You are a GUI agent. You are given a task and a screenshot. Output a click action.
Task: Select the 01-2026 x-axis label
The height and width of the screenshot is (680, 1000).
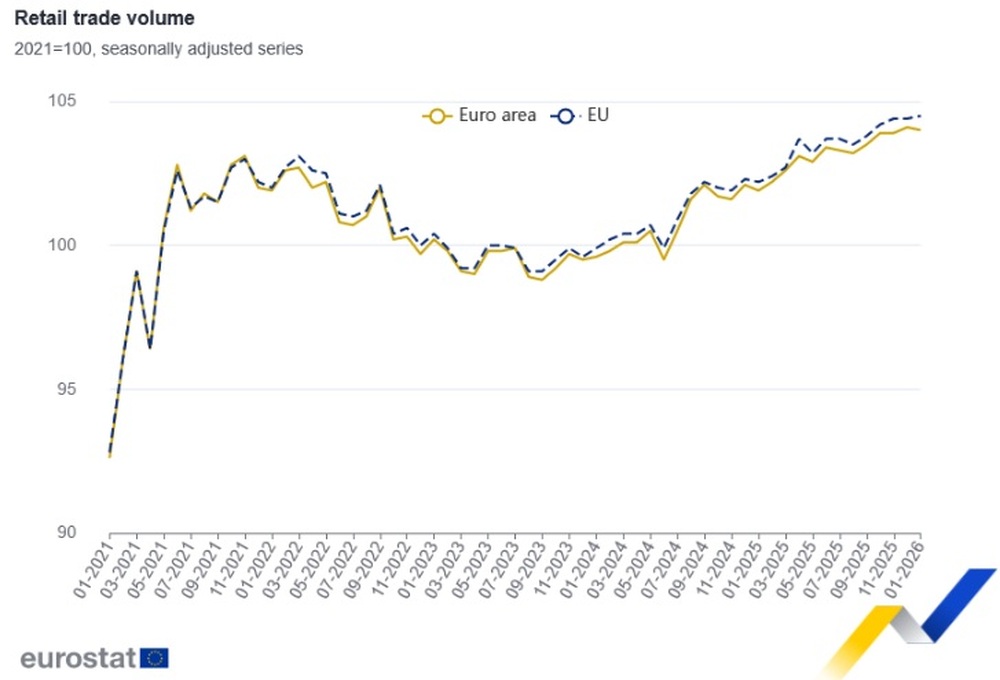point(904,569)
